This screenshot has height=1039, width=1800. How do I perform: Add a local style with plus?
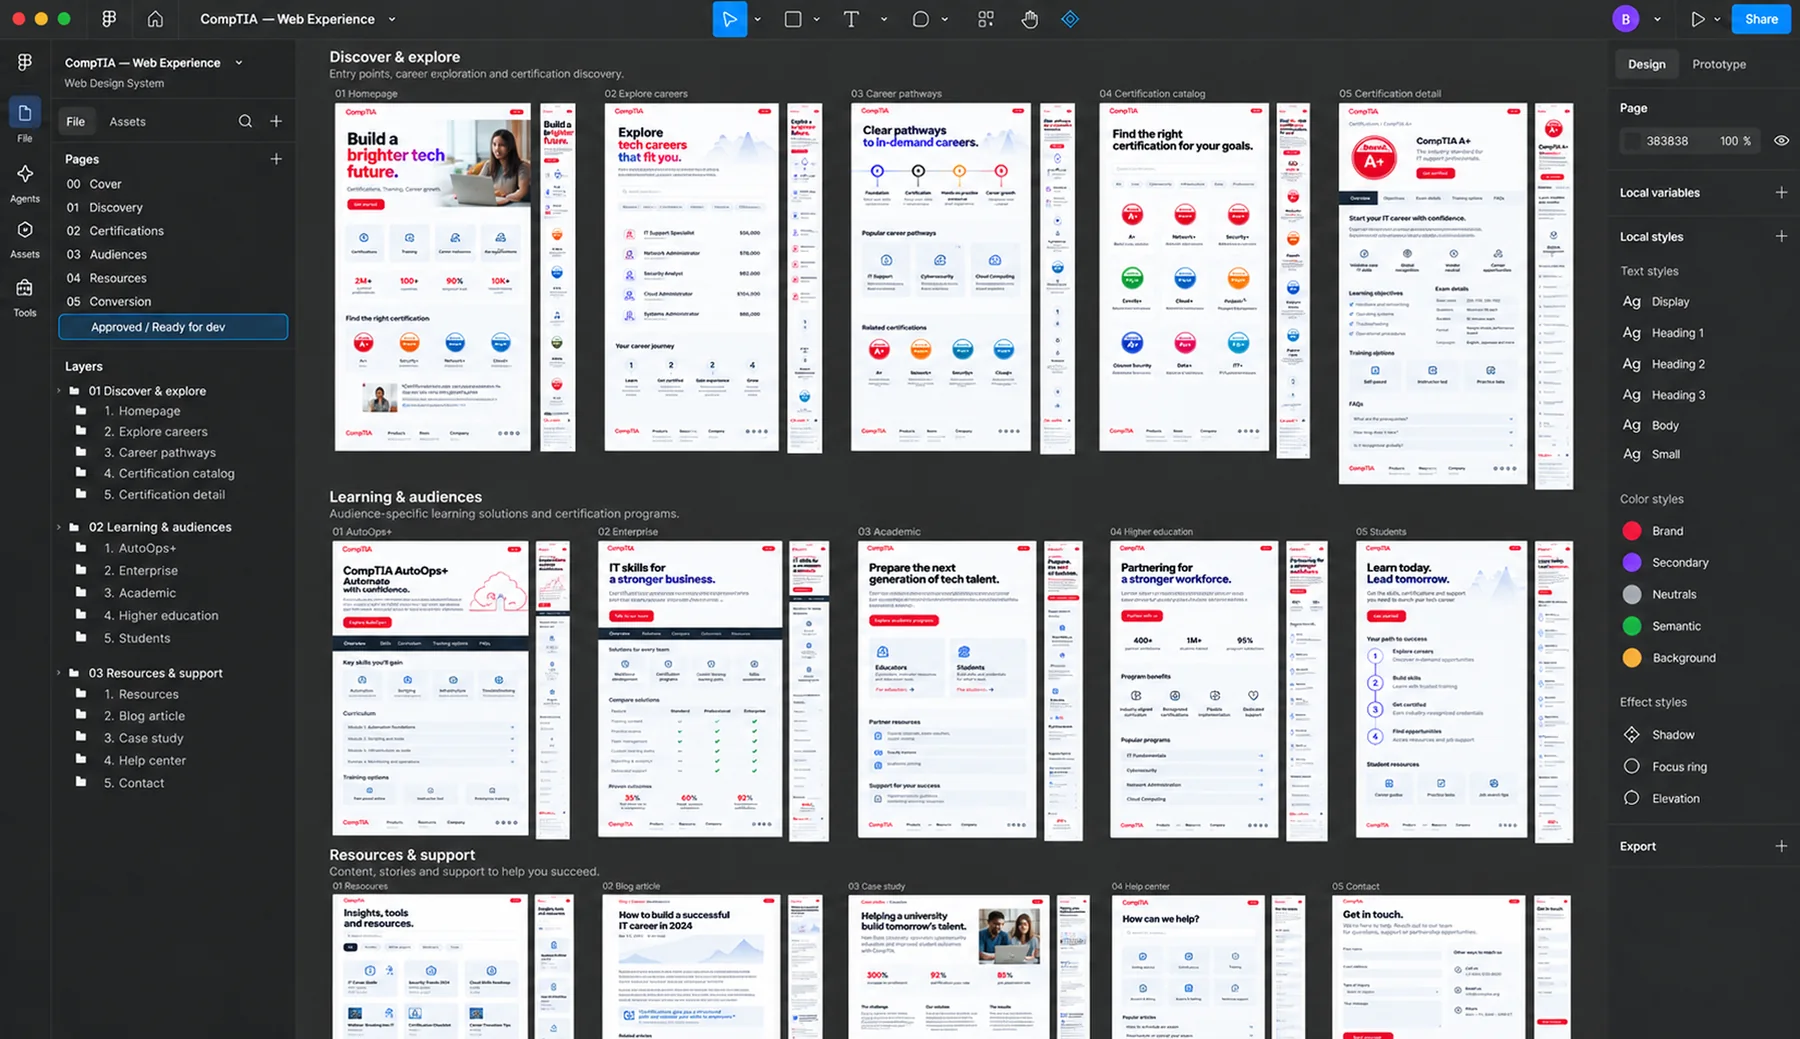click(x=1781, y=236)
